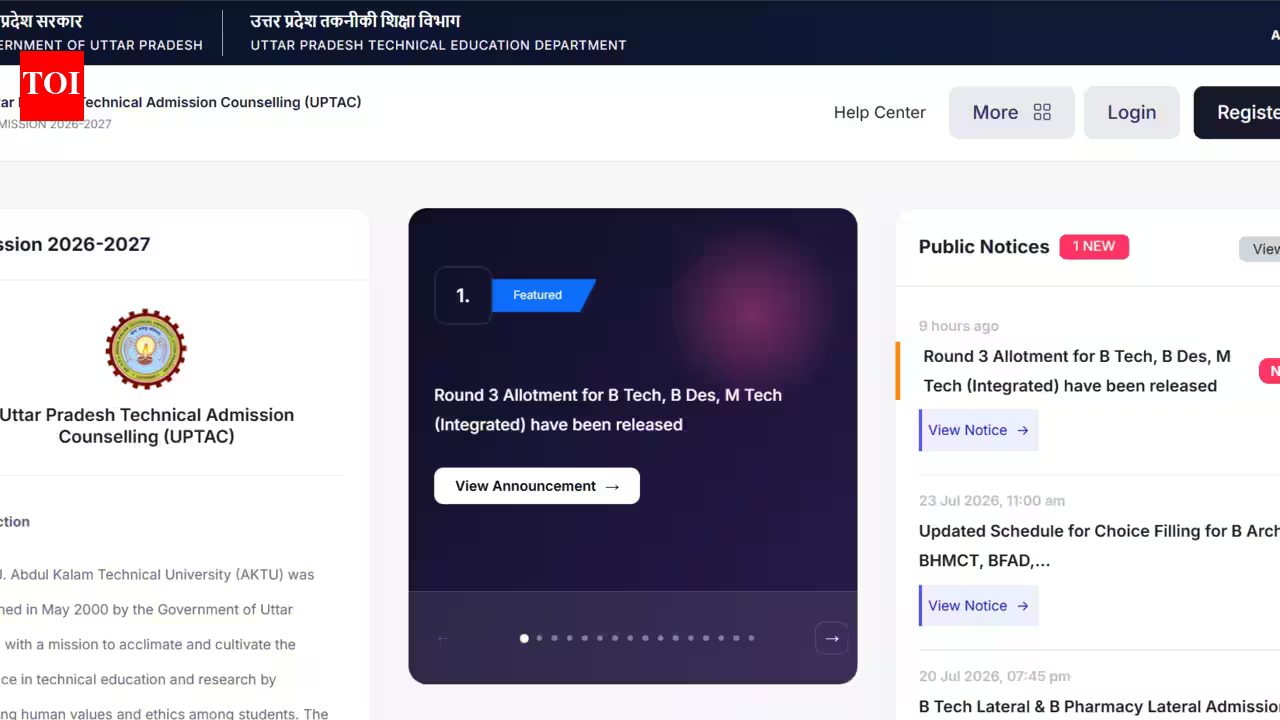1280x720 pixels.
Task: Select the last carousel dot indicator
Action: click(x=751, y=638)
